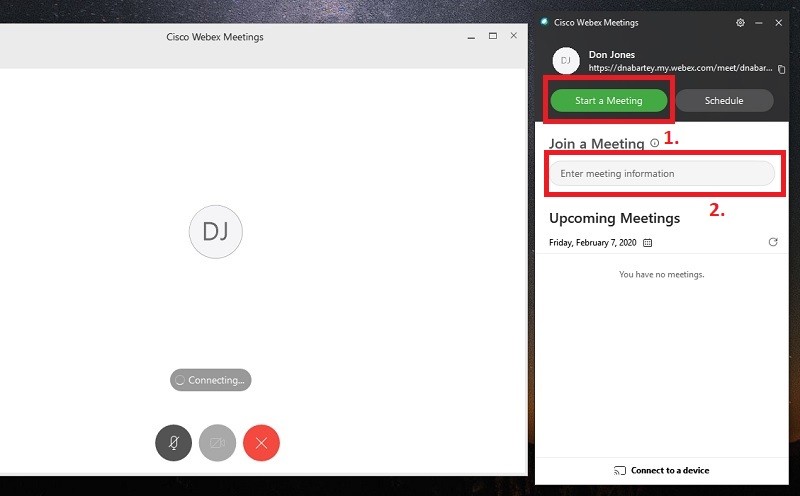Close the meeting window
This screenshot has height=496, width=800.
click(x=514, y=36)
